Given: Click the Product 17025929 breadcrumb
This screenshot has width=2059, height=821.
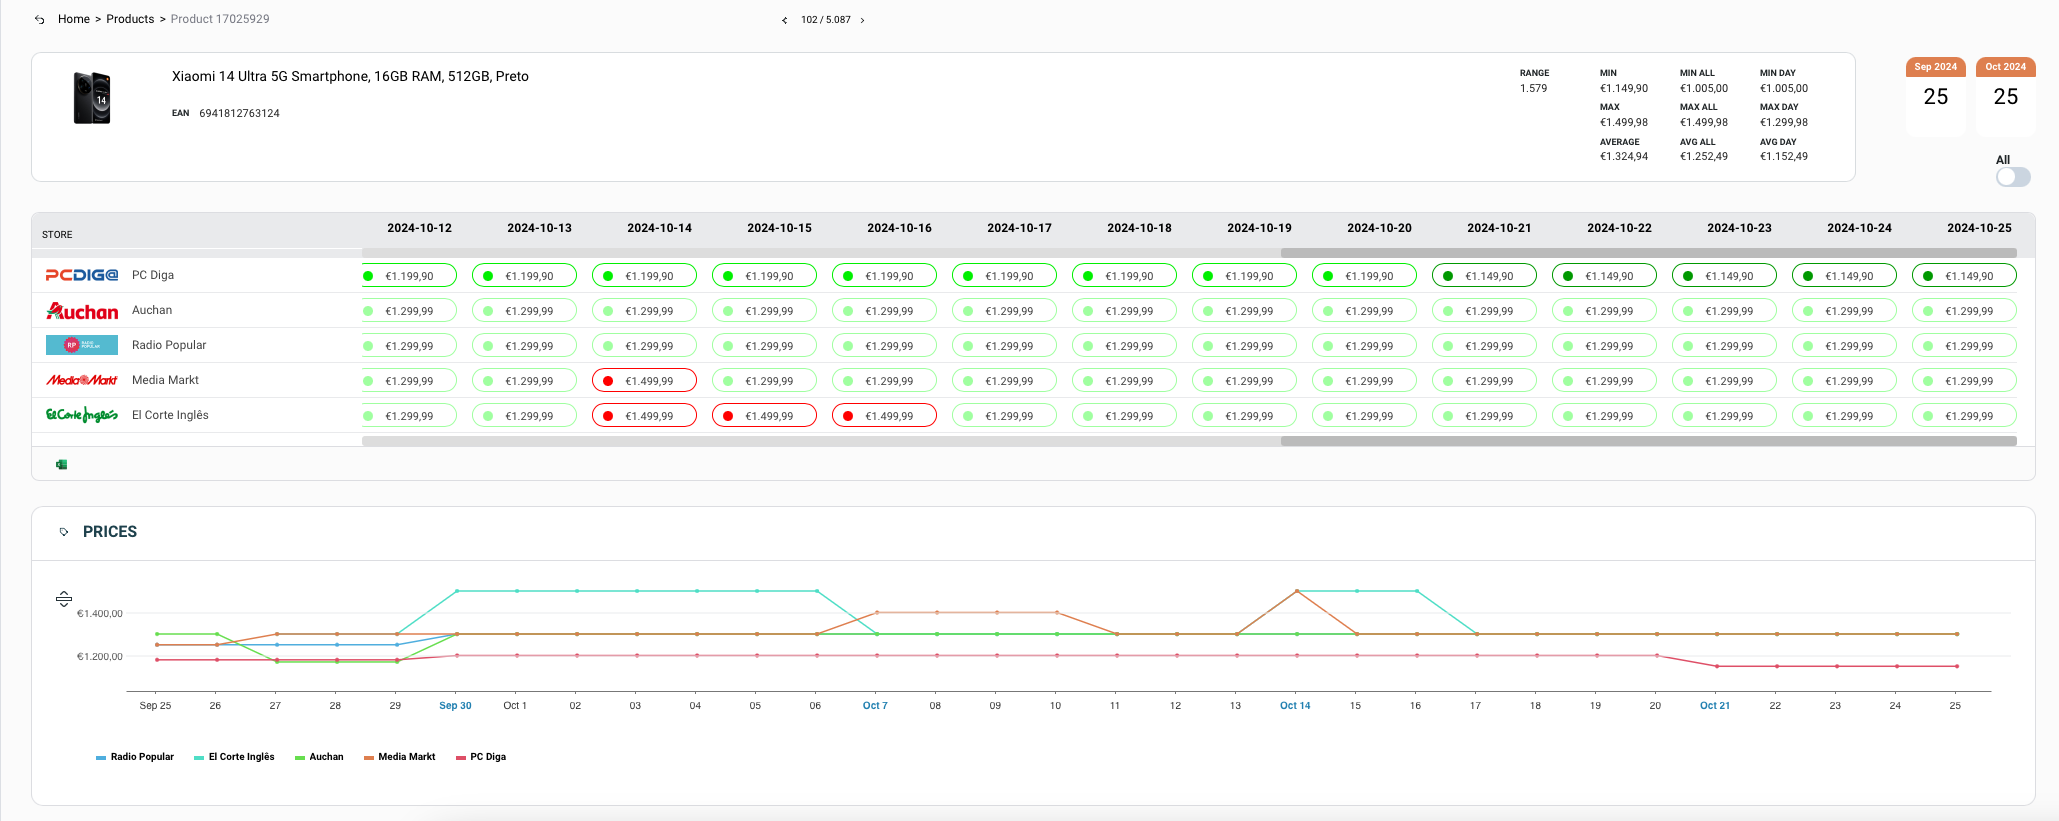Looking at the screenshot, I should pyautogui.click(x=220, y=19).
